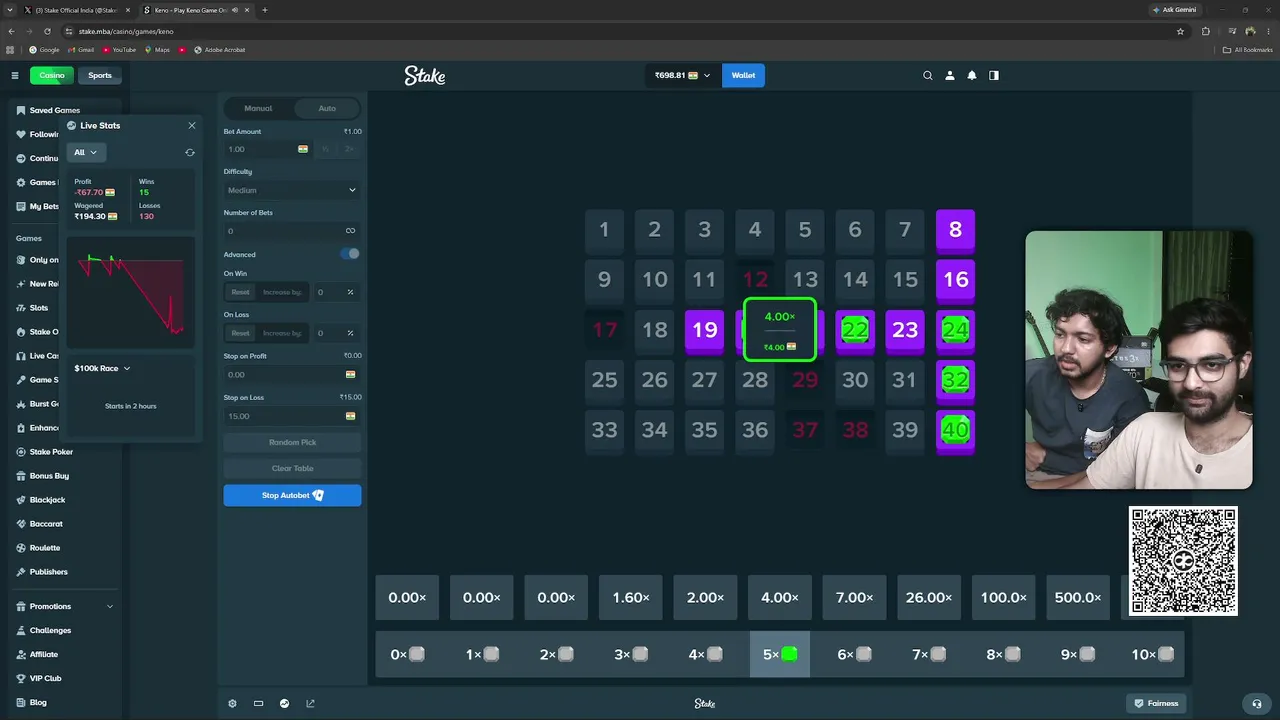Click the Number of Bets field

click(292, 231)
